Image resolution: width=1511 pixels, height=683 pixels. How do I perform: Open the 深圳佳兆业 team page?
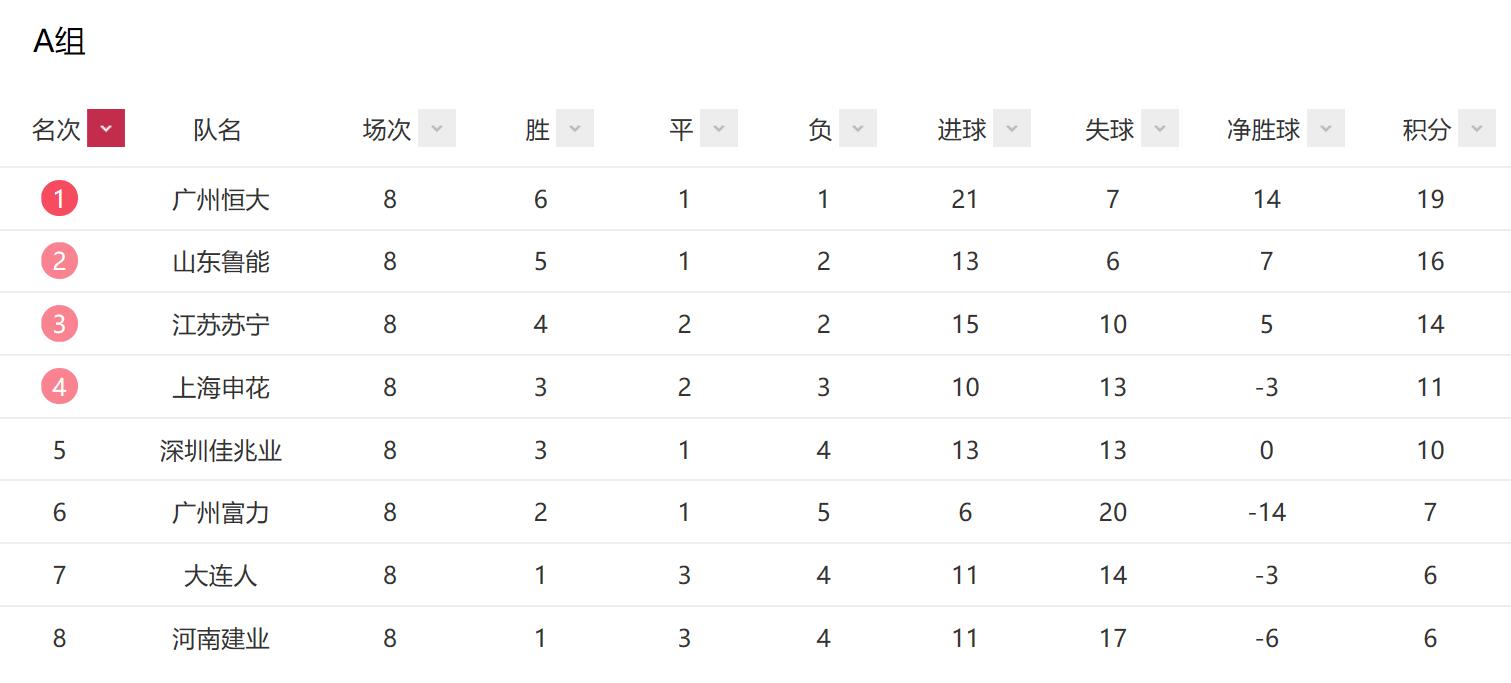[219, 450]
